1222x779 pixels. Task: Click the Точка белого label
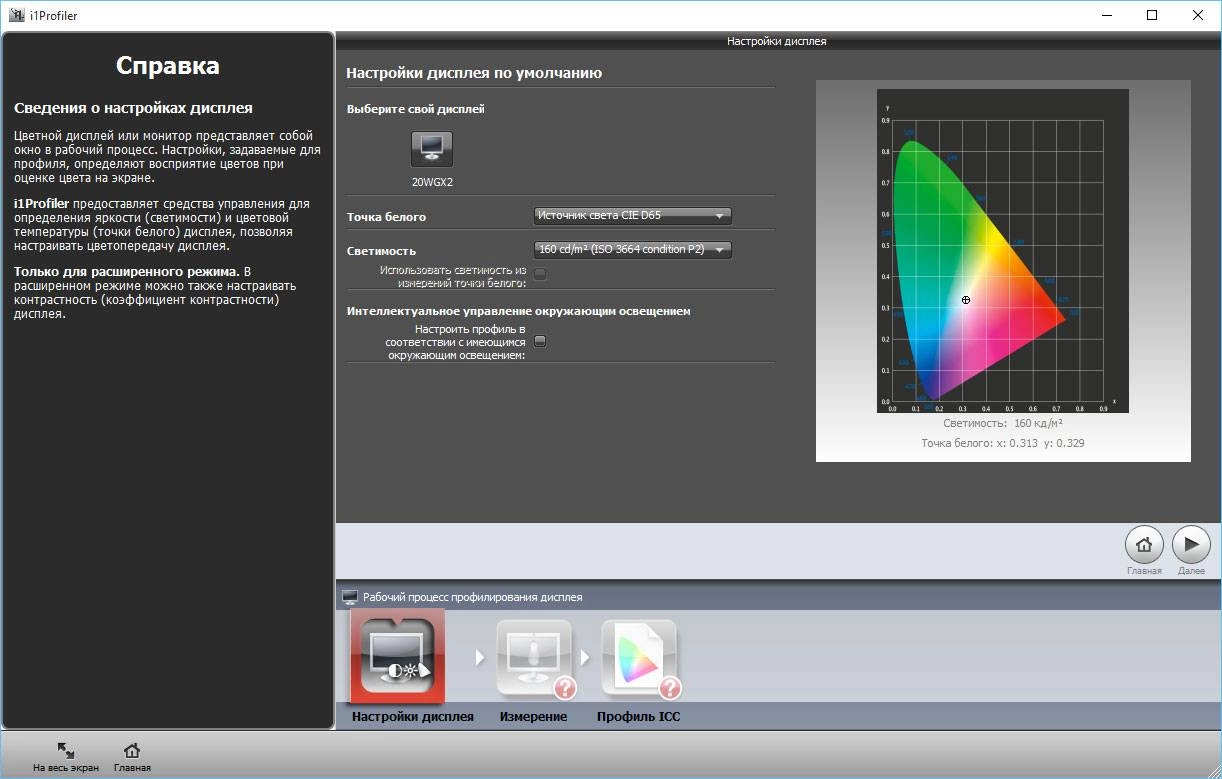click(x=386, y=217)
